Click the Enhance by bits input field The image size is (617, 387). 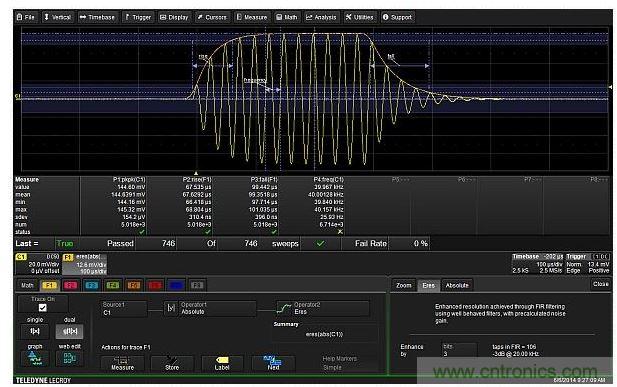point(459,350)
